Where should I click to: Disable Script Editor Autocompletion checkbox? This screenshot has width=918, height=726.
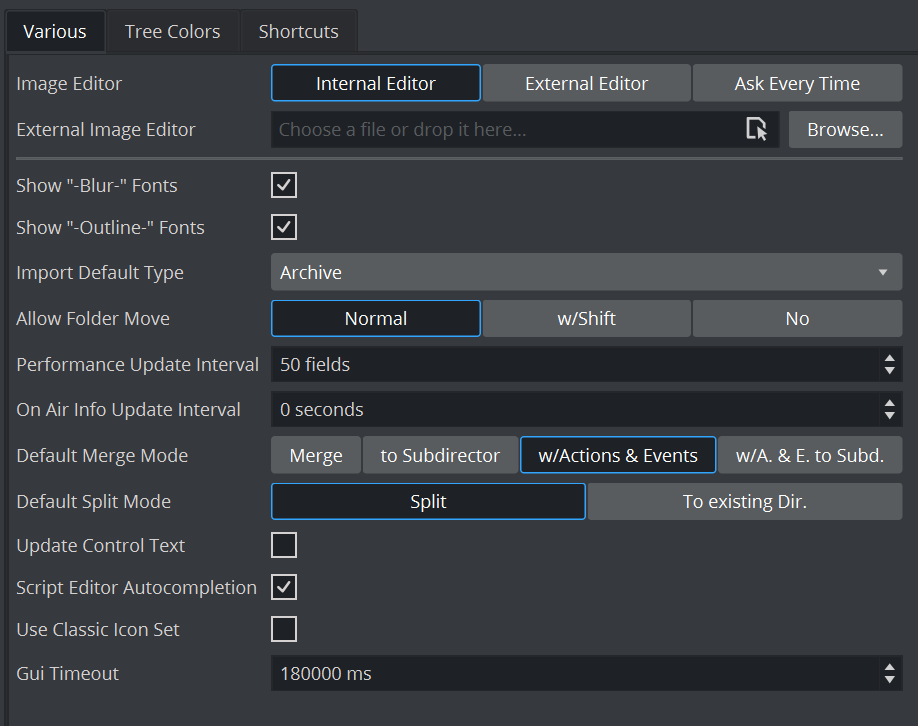[284, 587]
